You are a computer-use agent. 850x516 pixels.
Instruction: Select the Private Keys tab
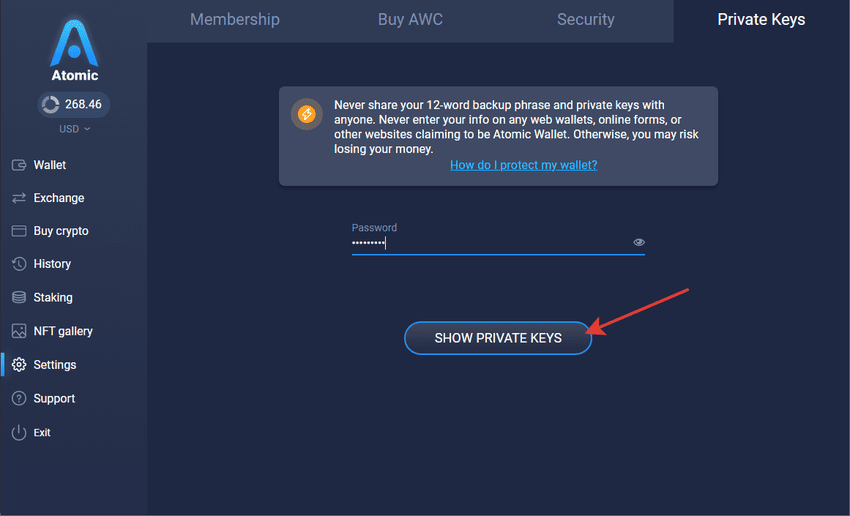point(761,20)
